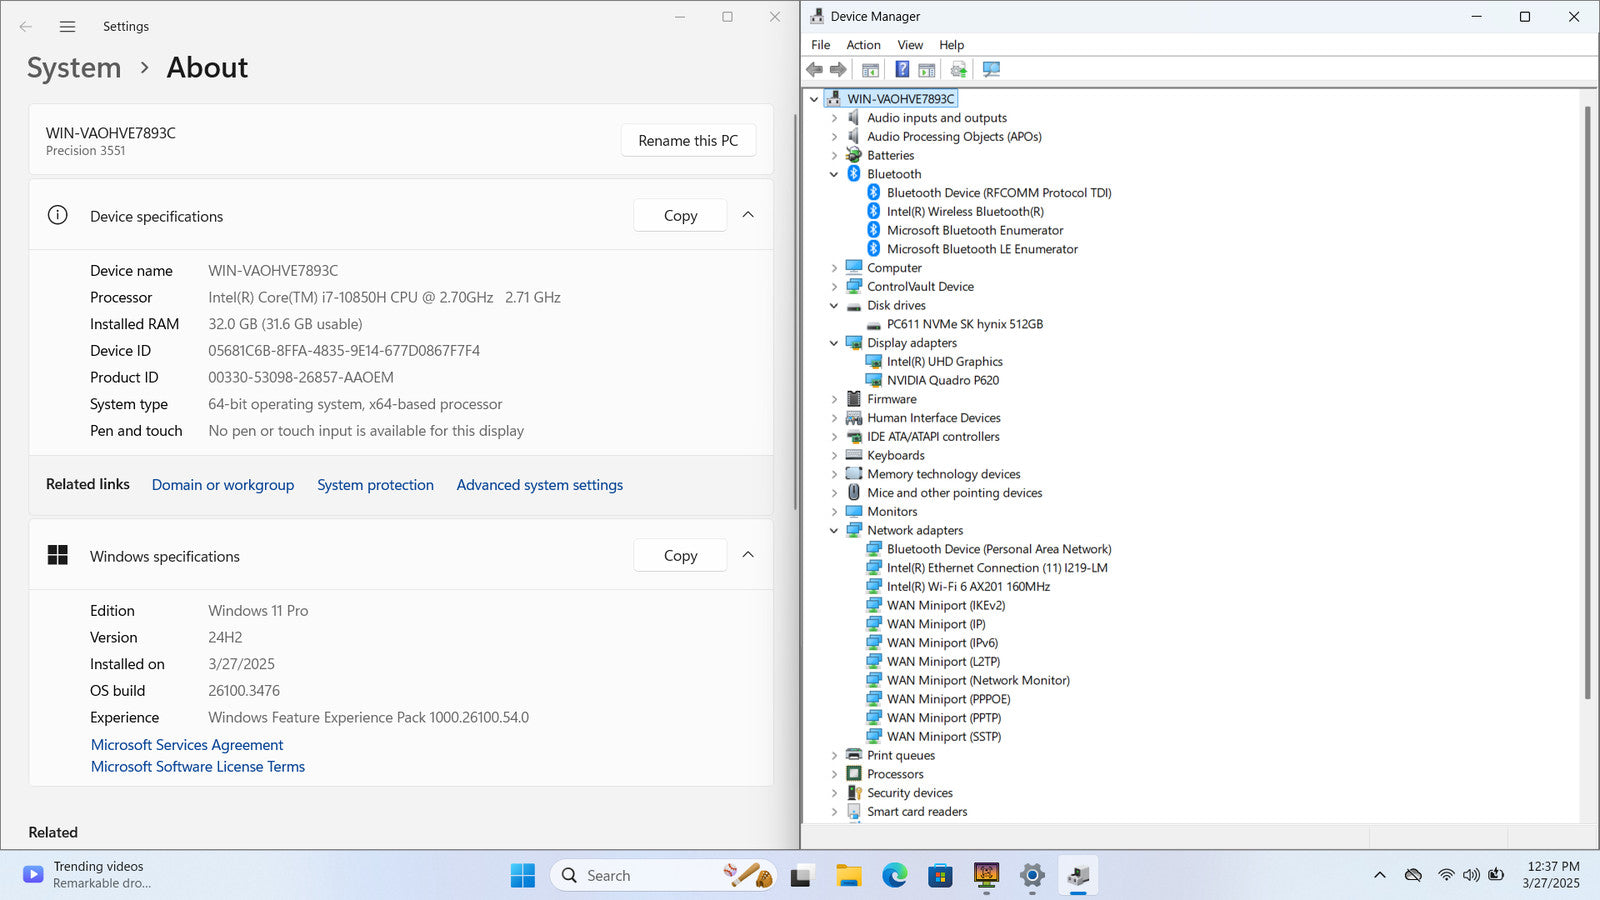Expand the Processors node
Image resolution: width=1600 pixels, height=900 pixels.
click(834, 774)
